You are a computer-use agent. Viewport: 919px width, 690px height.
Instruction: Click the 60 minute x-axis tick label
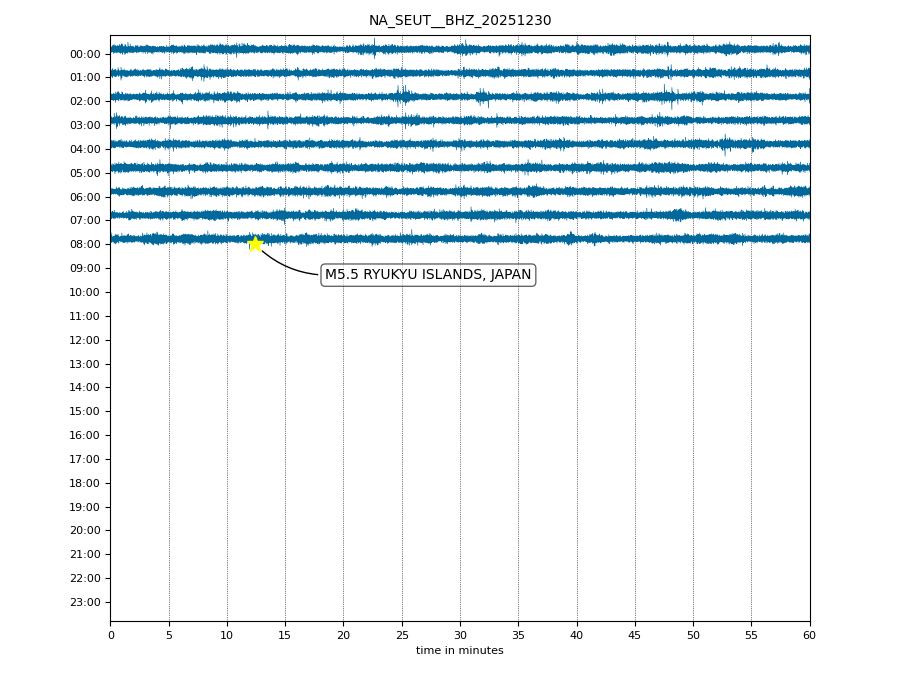(809, 635)
